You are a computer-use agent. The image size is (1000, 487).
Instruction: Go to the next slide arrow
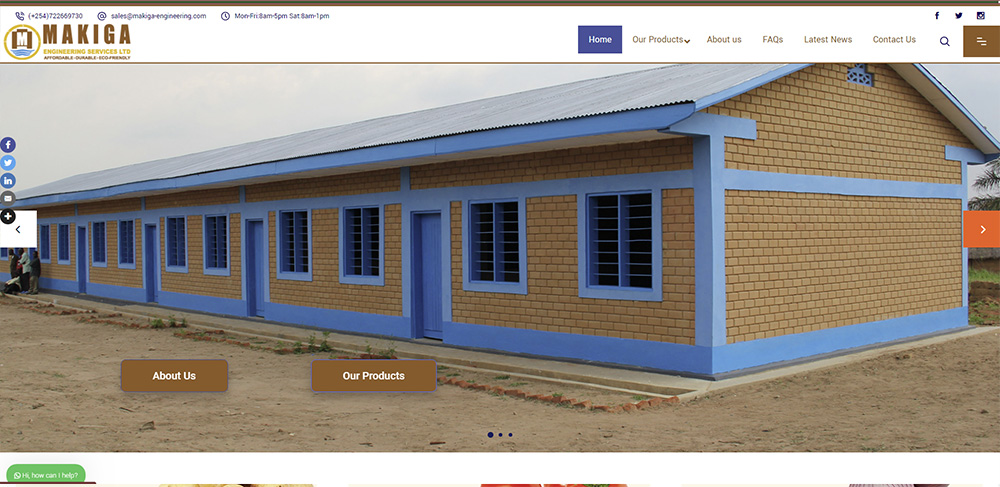(982, 229)
